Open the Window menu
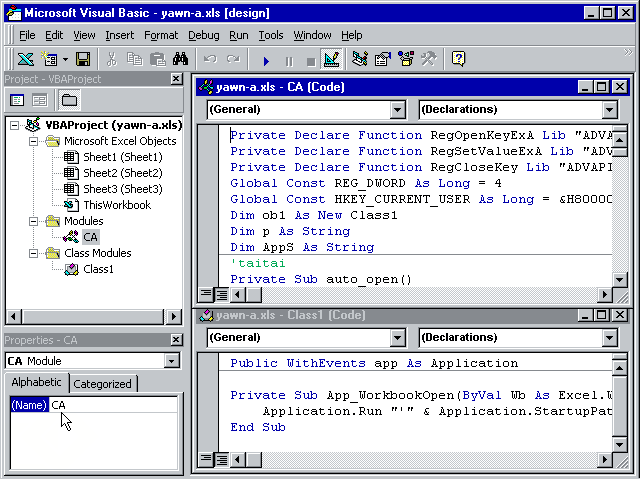The image size is (640, 480). click(312, 36)
